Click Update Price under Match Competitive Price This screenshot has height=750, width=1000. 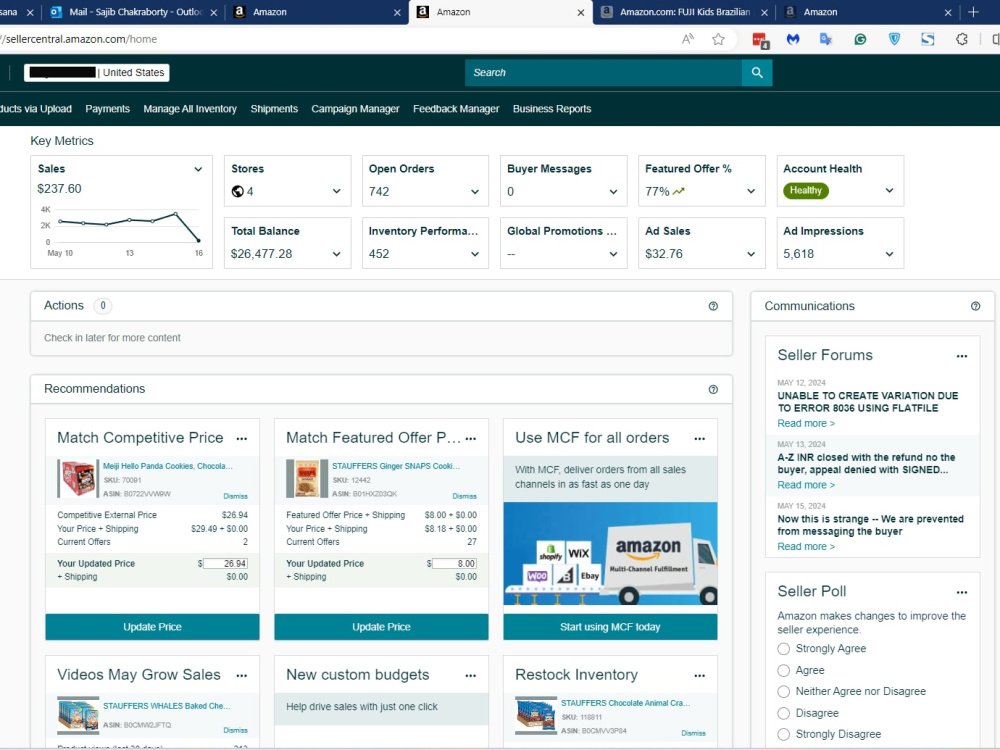(x=152, y=628)
